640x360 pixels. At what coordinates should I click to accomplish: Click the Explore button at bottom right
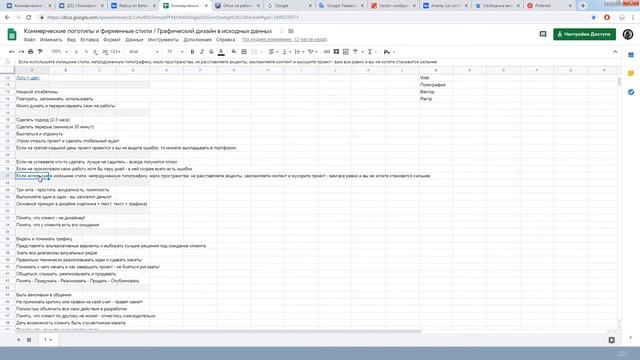coord(611,340)
